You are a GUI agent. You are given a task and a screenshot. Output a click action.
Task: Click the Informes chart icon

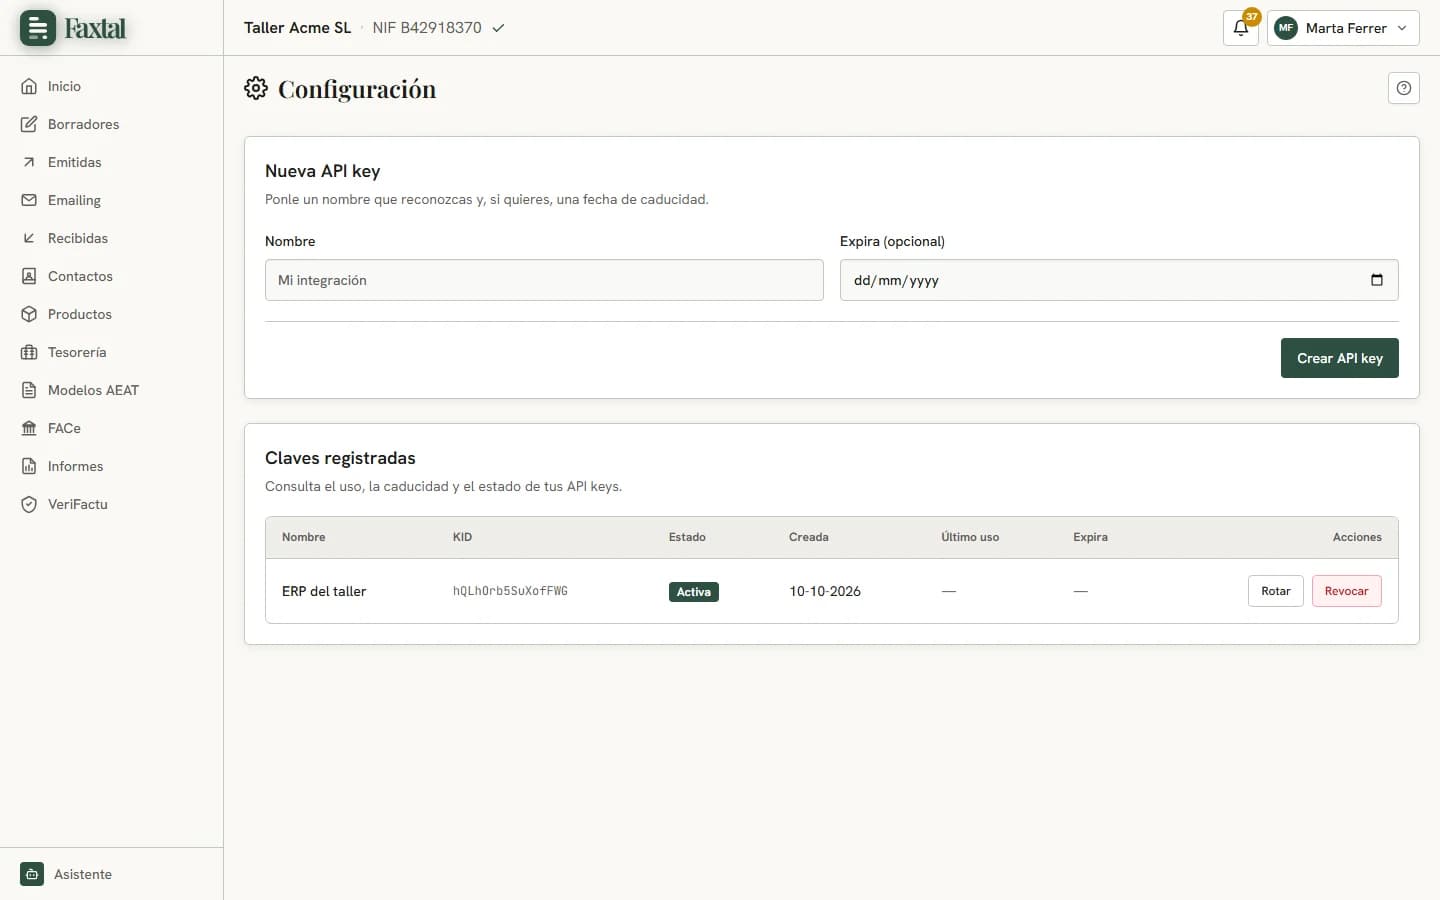click(x=29, y=466)
